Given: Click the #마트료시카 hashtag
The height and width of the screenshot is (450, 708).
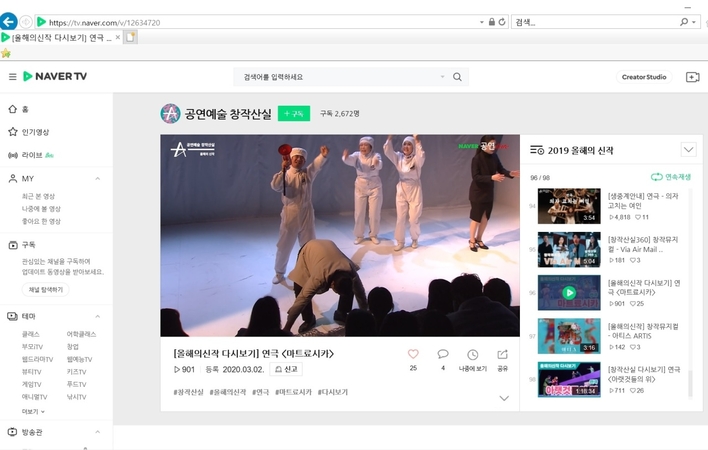Looking at the screenshot, I should (293, 392).
